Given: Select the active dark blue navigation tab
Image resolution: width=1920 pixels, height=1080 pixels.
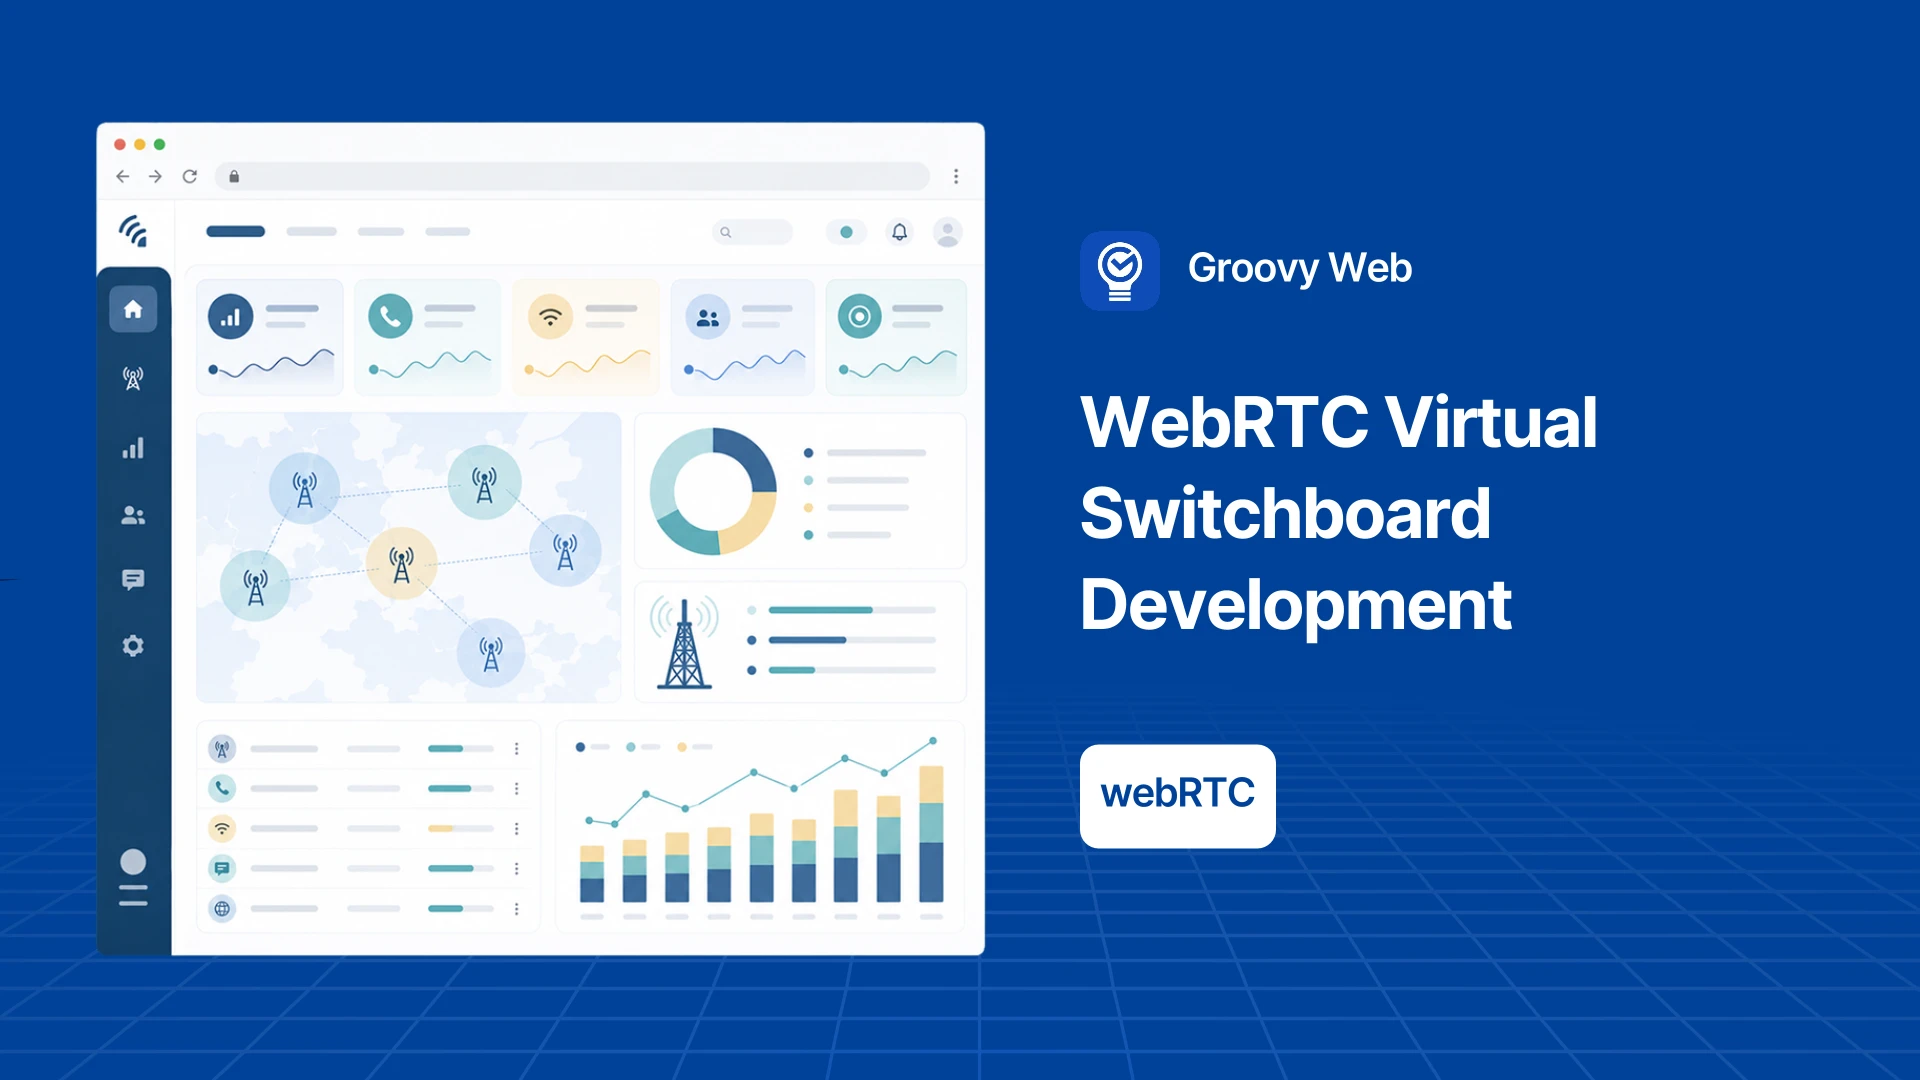Looking at the screenshot, I should (x=235, y=231).
